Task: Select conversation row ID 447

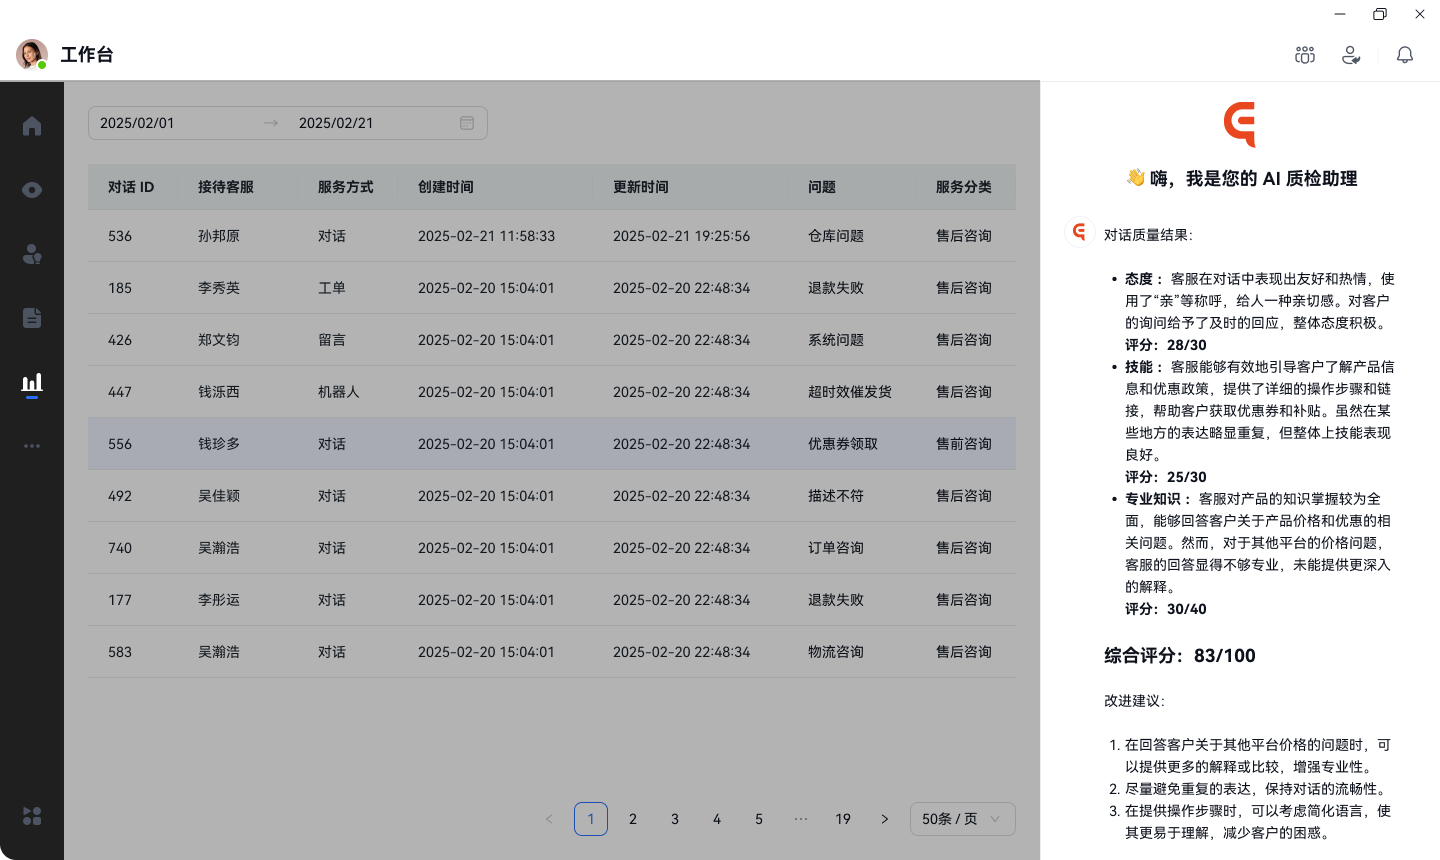Action: (552, 392)
